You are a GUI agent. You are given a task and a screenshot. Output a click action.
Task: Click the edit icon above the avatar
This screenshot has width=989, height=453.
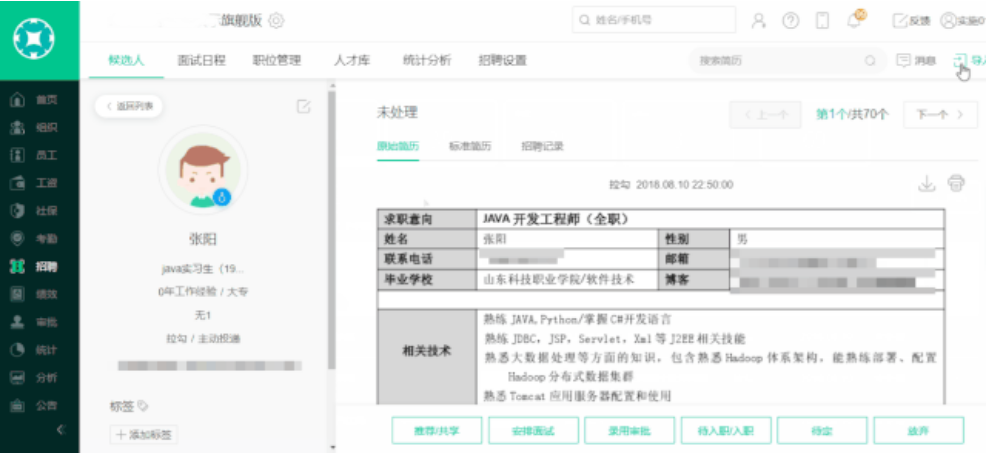pos(303,106)
